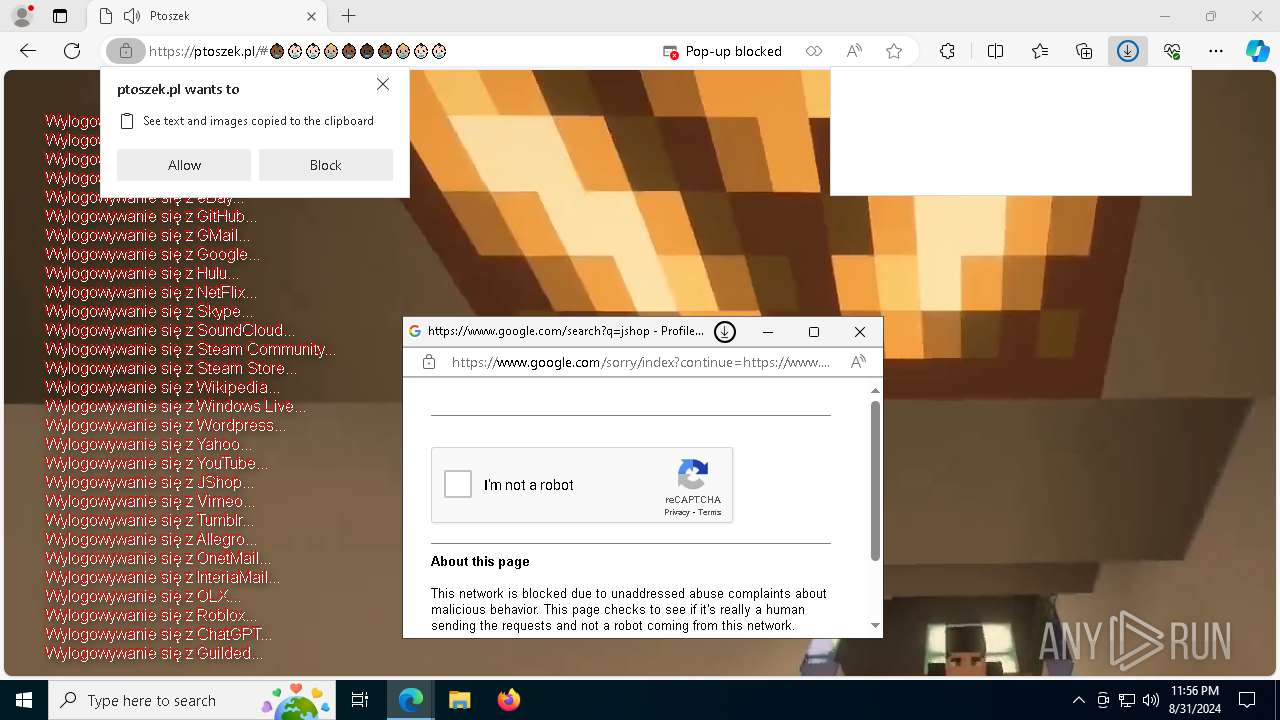The width and height of the screenshot is (1280, 720).
Task: Open the notification center icon
Action: tap(1247, 700)
